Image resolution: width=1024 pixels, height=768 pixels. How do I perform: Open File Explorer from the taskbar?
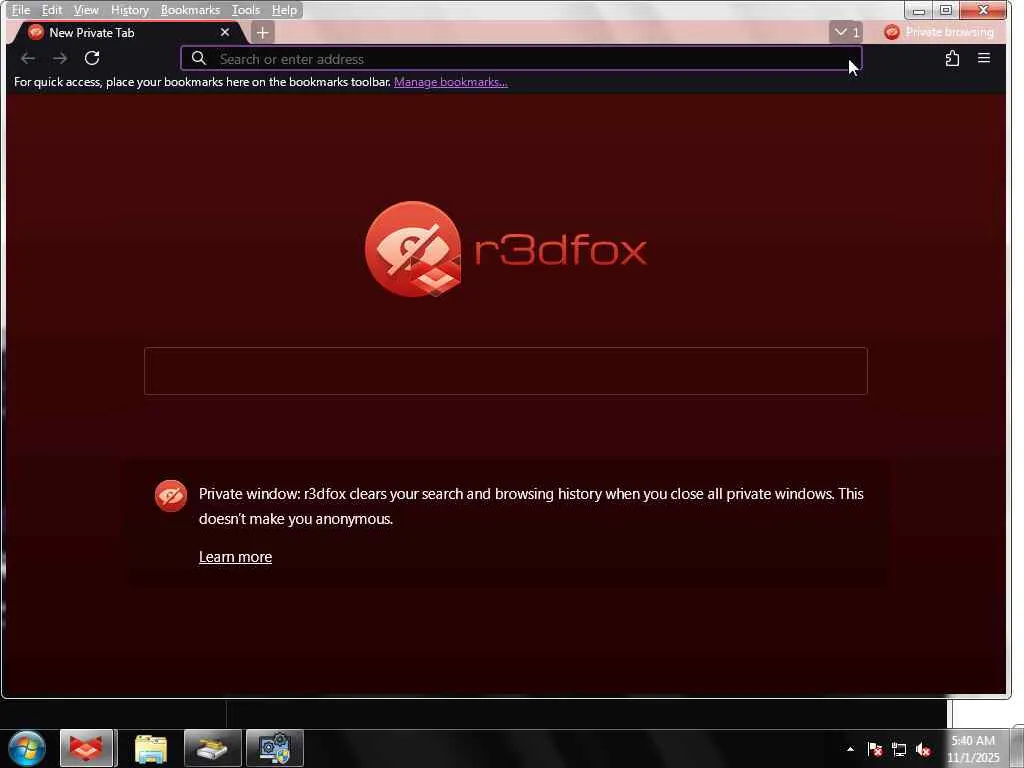point(151,748)
